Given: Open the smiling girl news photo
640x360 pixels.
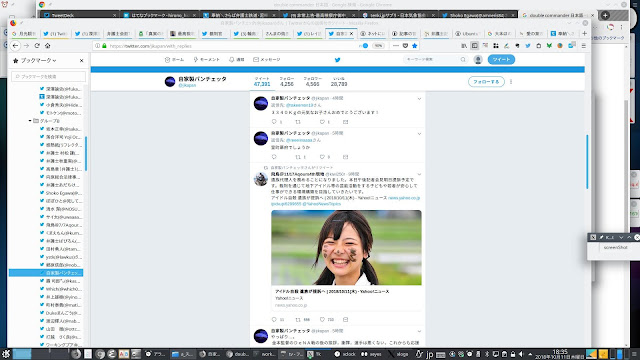Looking at the screenshot, I should [346, 247].
